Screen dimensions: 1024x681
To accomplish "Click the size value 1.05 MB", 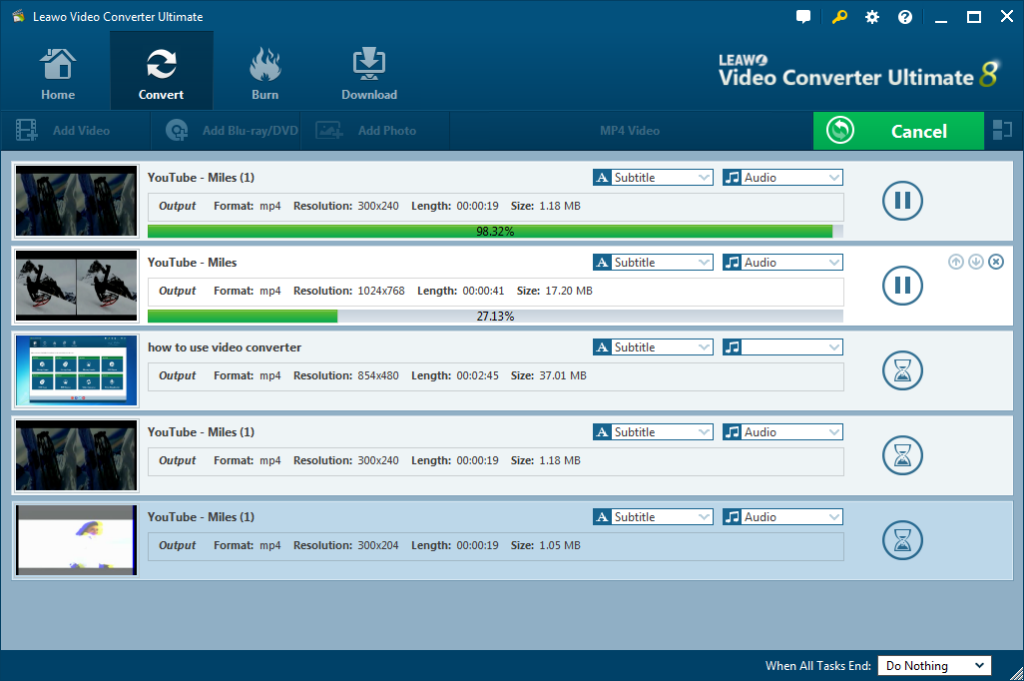I will (x=560, y=545).
